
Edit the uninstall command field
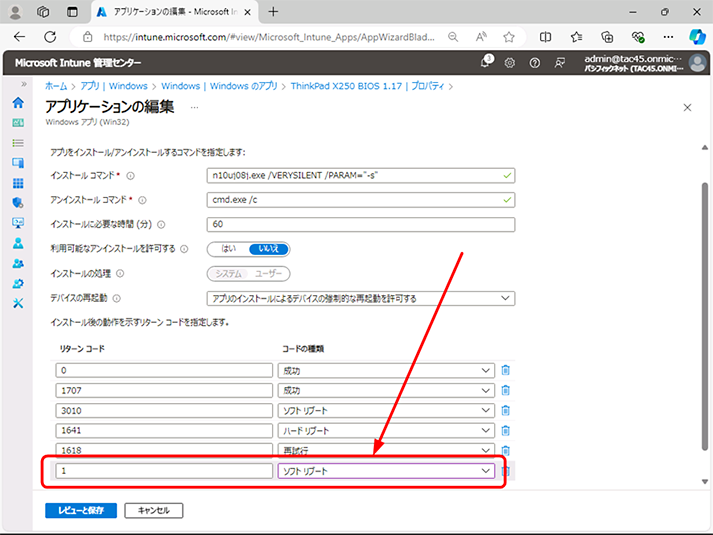coord(361,200)
